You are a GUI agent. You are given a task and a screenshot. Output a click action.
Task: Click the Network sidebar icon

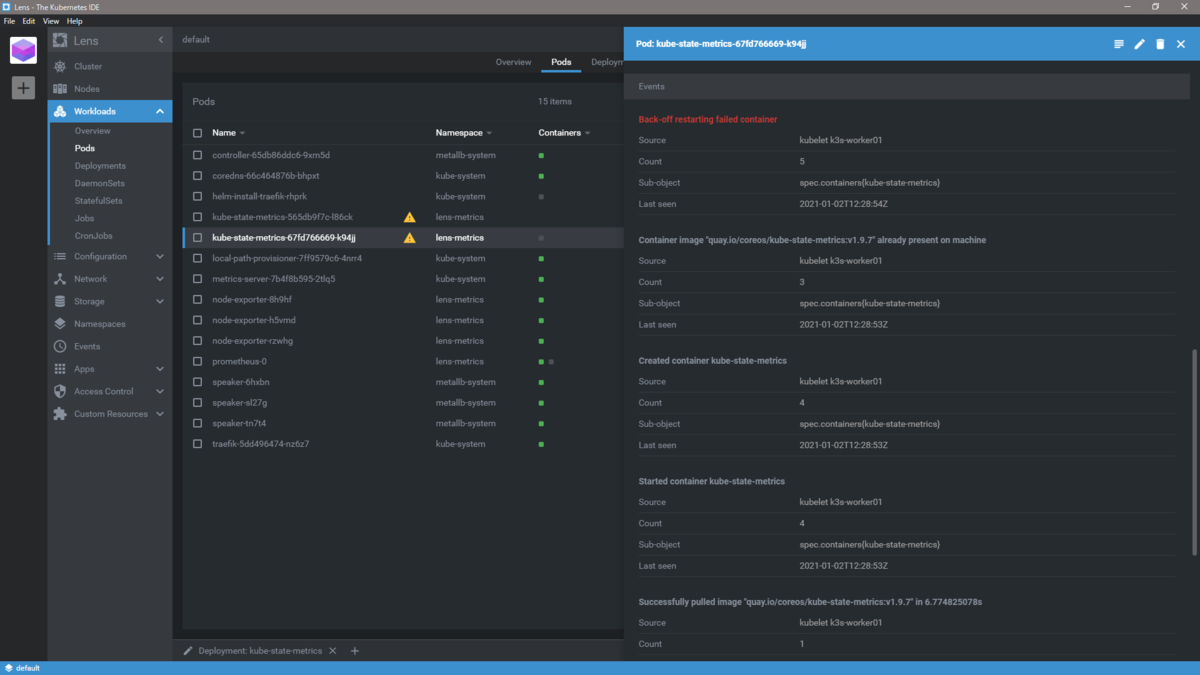pyautogui.click(x=60, y=279)
